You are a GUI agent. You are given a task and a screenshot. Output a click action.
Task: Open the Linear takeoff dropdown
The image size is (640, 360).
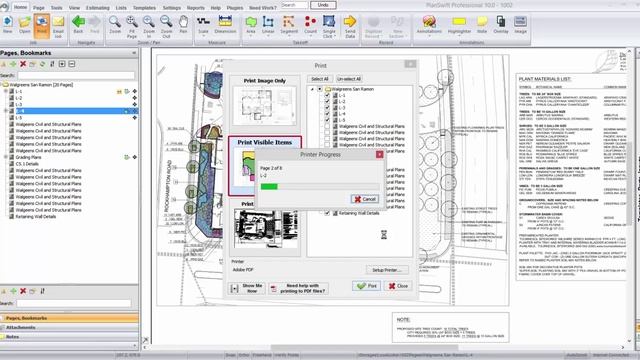tap(268, 36)
